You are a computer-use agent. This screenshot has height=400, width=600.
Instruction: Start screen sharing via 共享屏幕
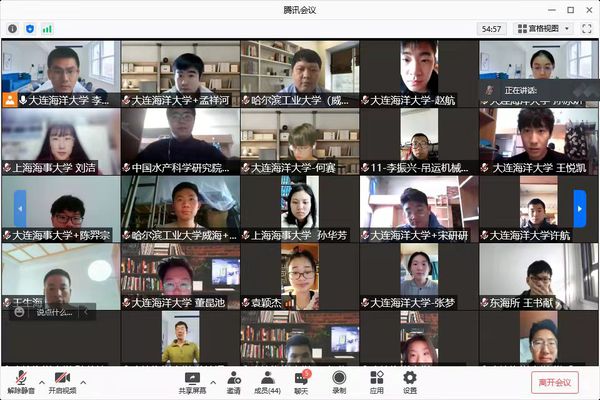pyautogui.click(x=192, y=381)
